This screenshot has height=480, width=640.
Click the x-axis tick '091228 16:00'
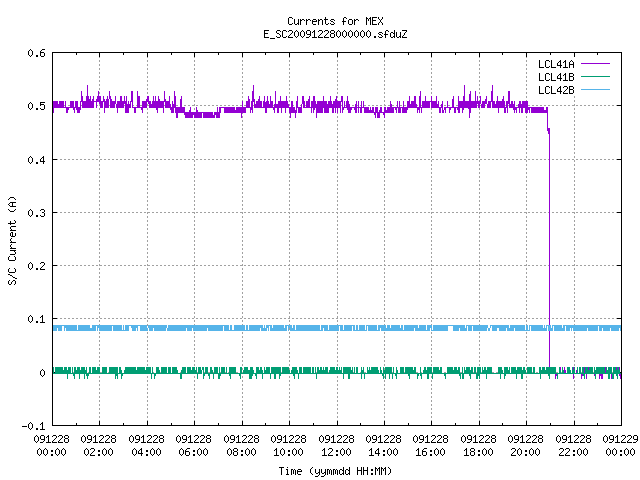[x=431, y=446]
